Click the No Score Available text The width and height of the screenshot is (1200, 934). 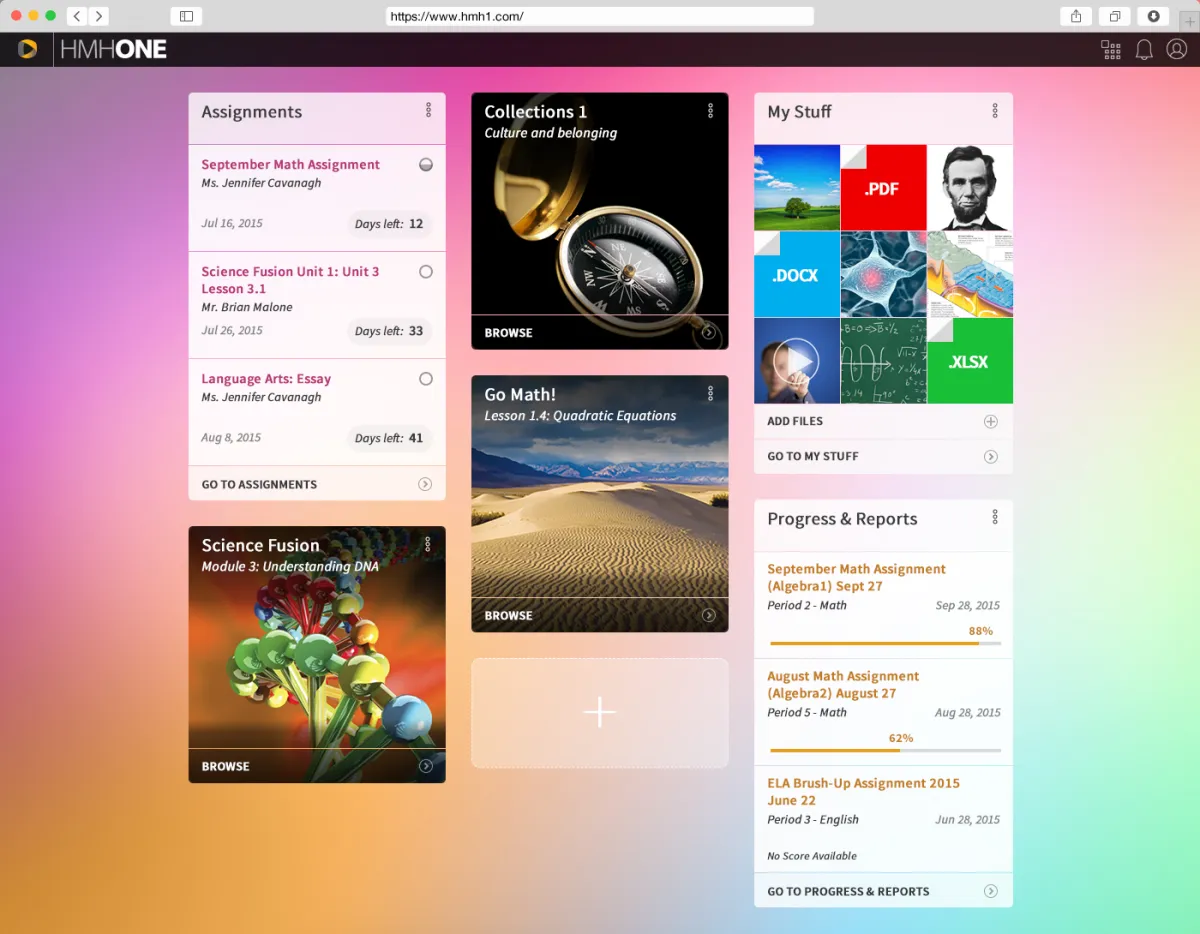(x=812, y=856)
